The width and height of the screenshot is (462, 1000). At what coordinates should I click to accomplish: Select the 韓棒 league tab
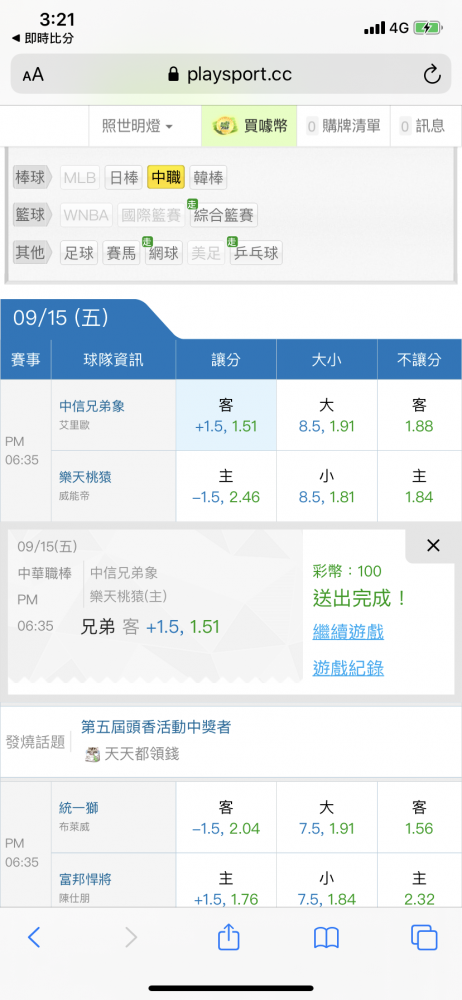(208, 177)
